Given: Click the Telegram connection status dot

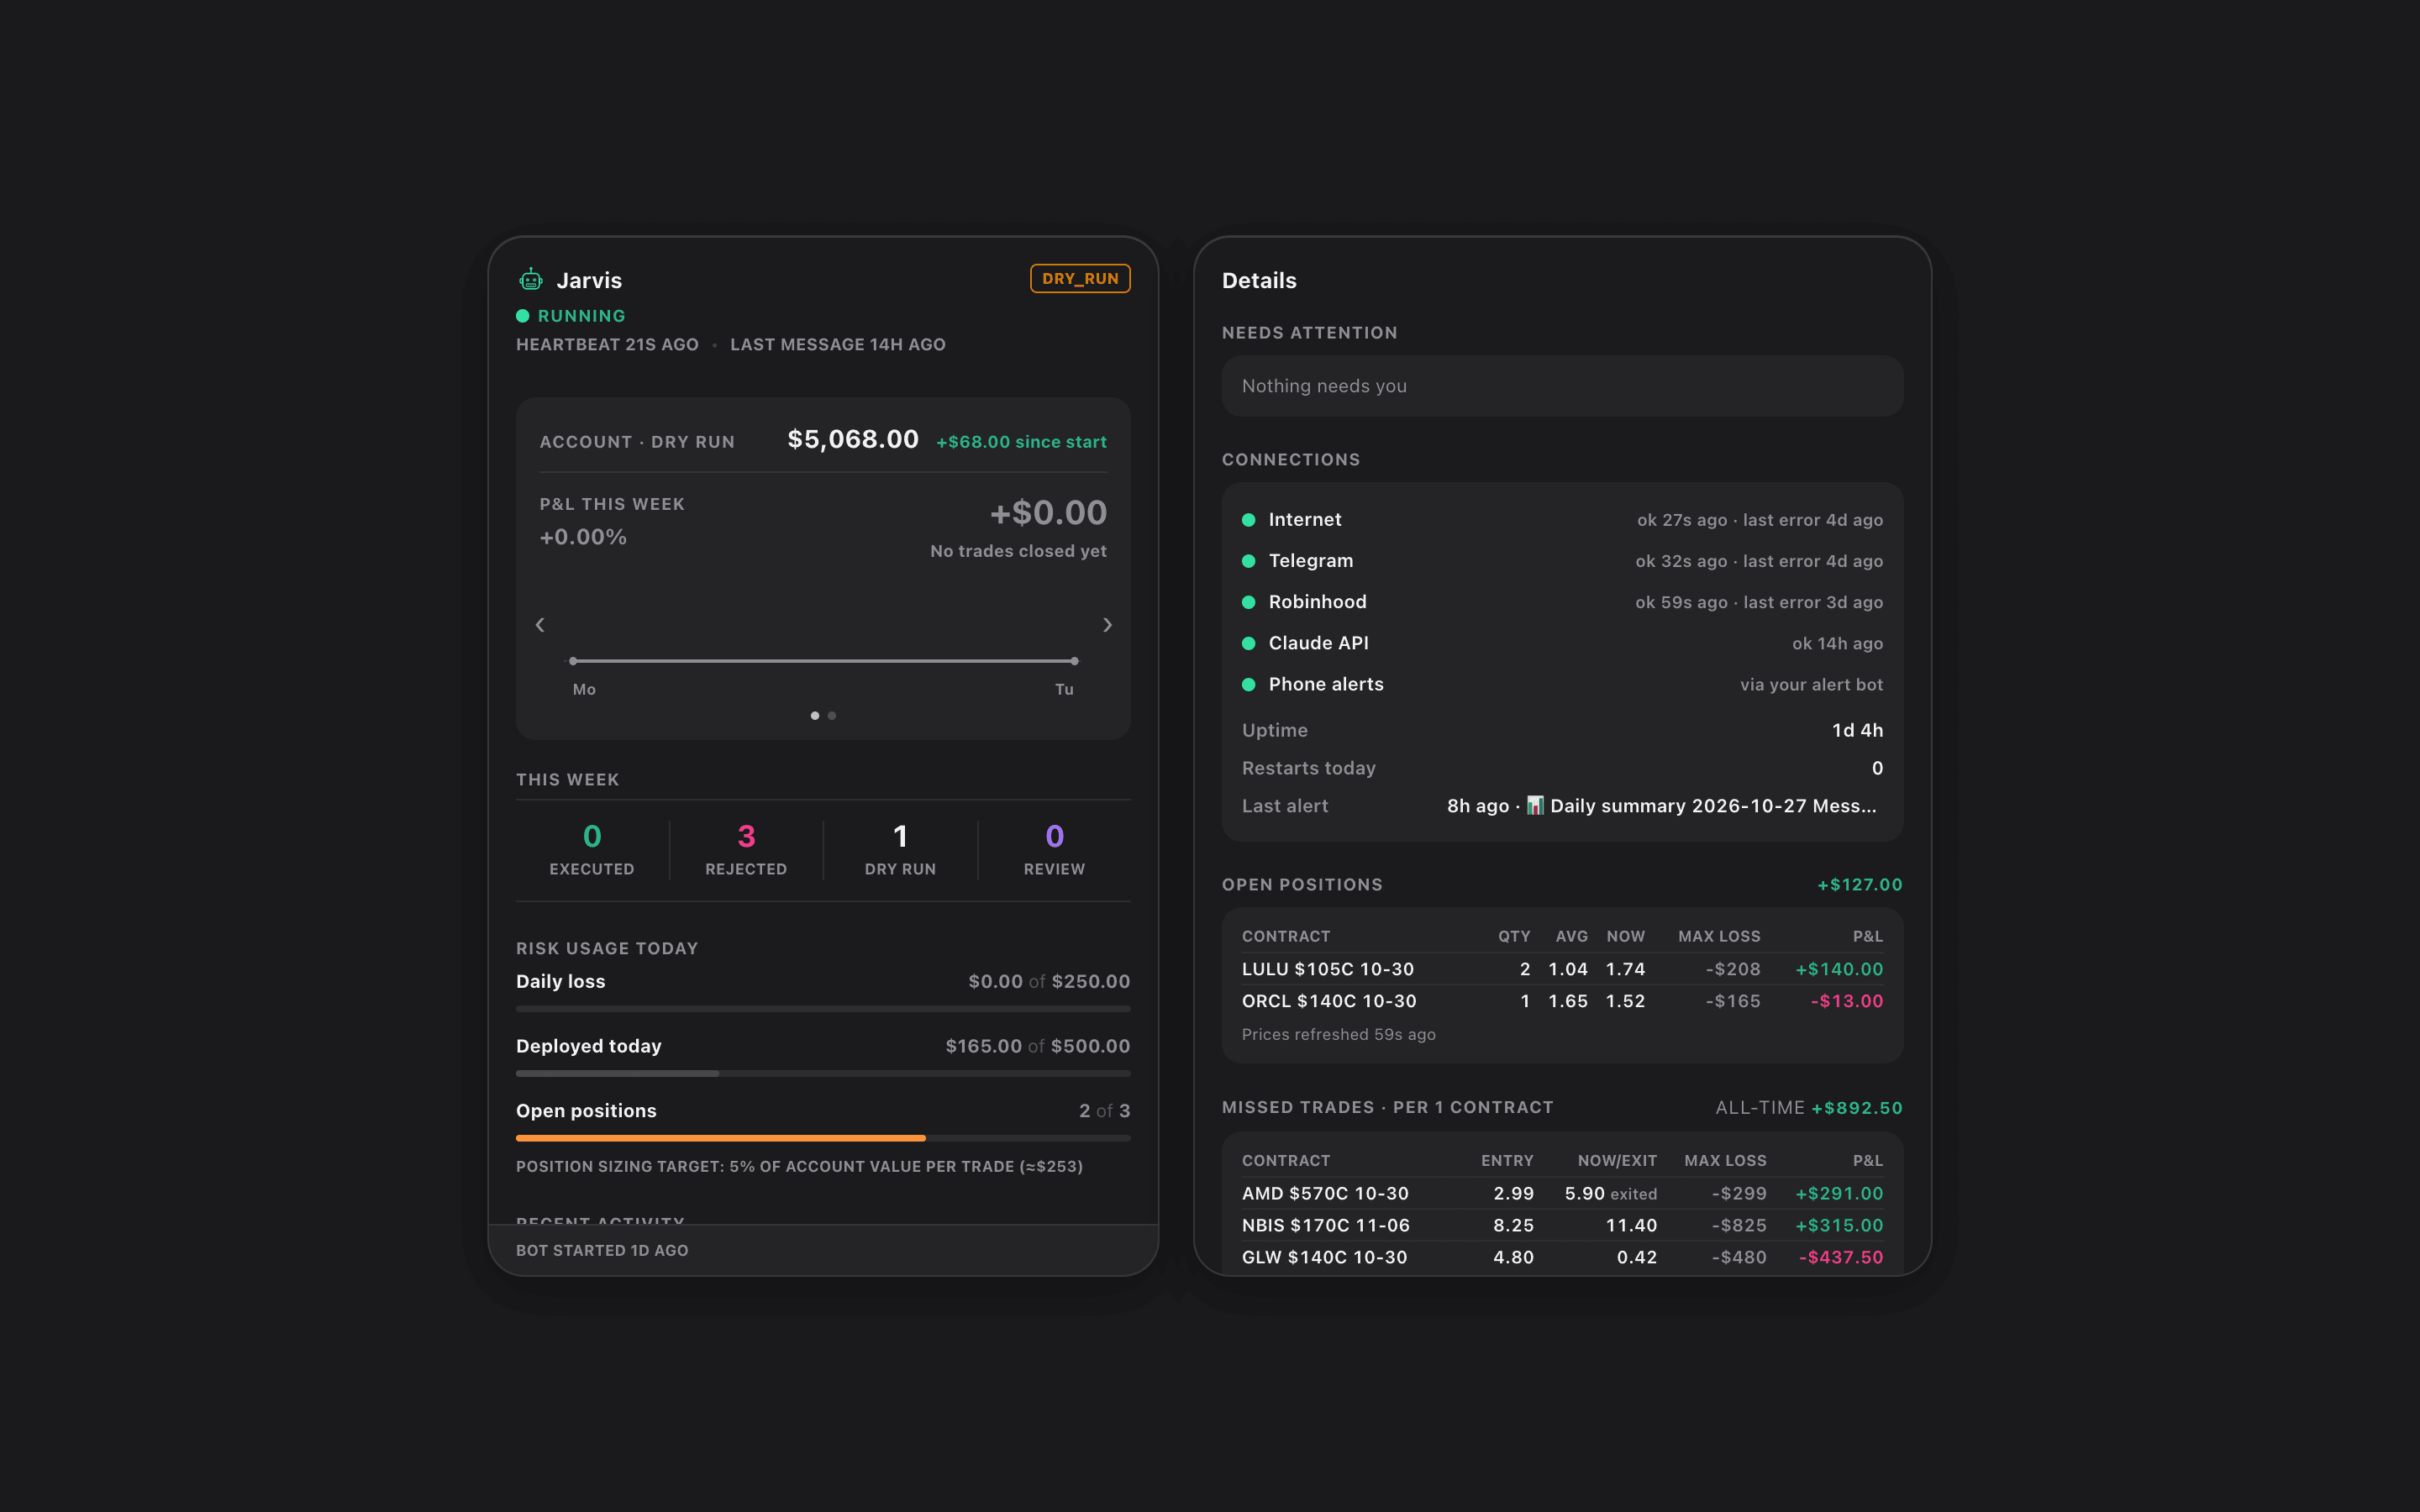Looking at the screenshot, I should [x=1249, y=561].
